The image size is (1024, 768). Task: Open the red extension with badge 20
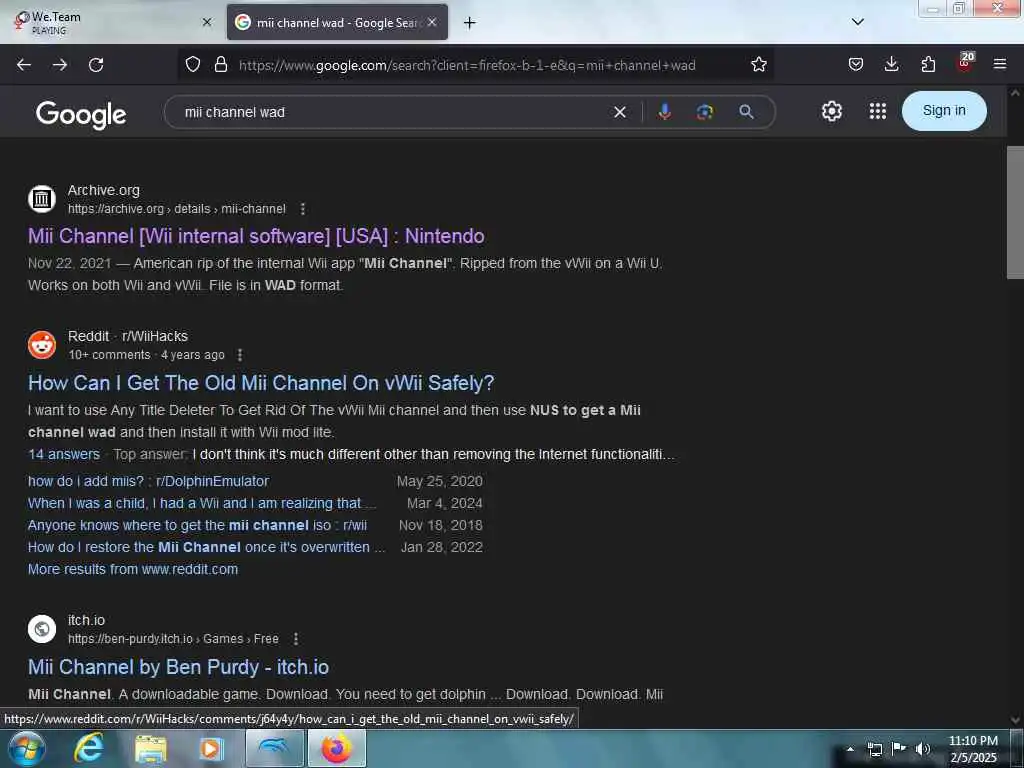[x=965, y=63]
